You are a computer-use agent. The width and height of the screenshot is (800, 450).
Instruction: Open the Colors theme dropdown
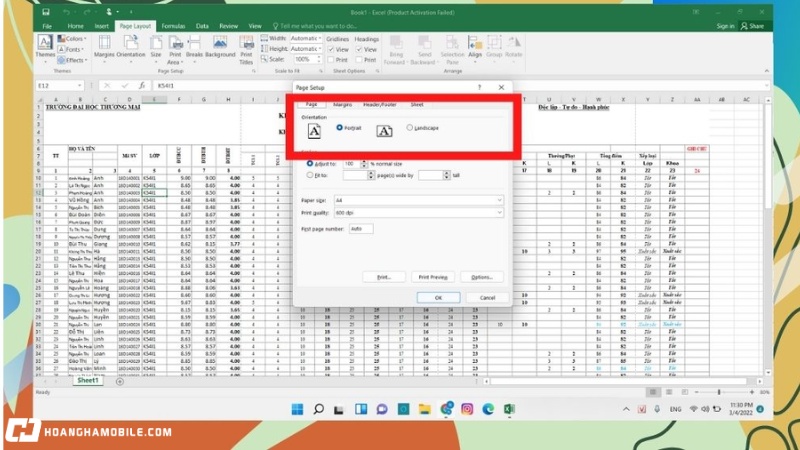click(x=72, y=39)
